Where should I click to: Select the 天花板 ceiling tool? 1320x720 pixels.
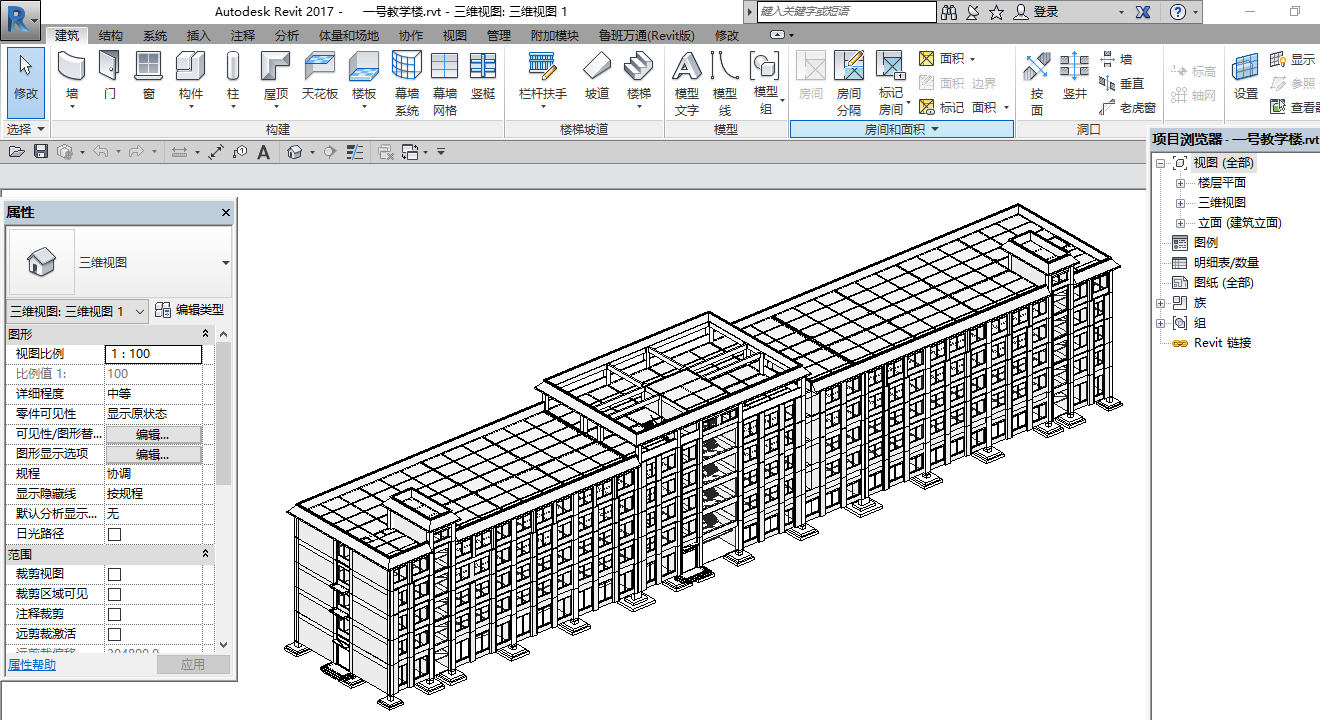pos(320,78)
